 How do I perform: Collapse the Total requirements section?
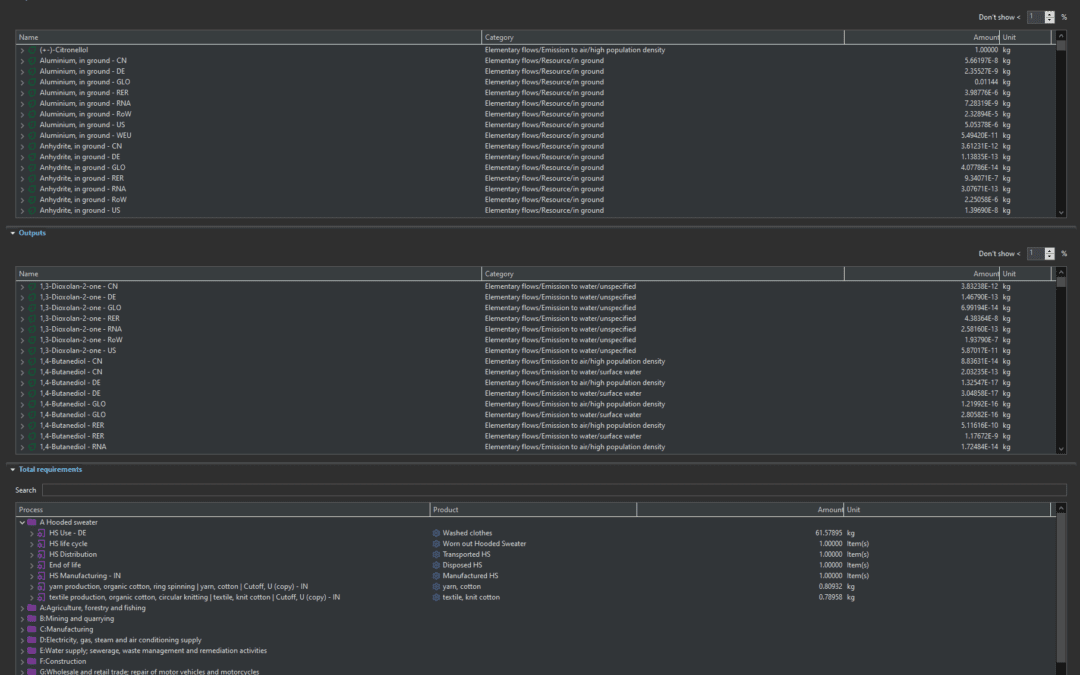pos(12,469)
